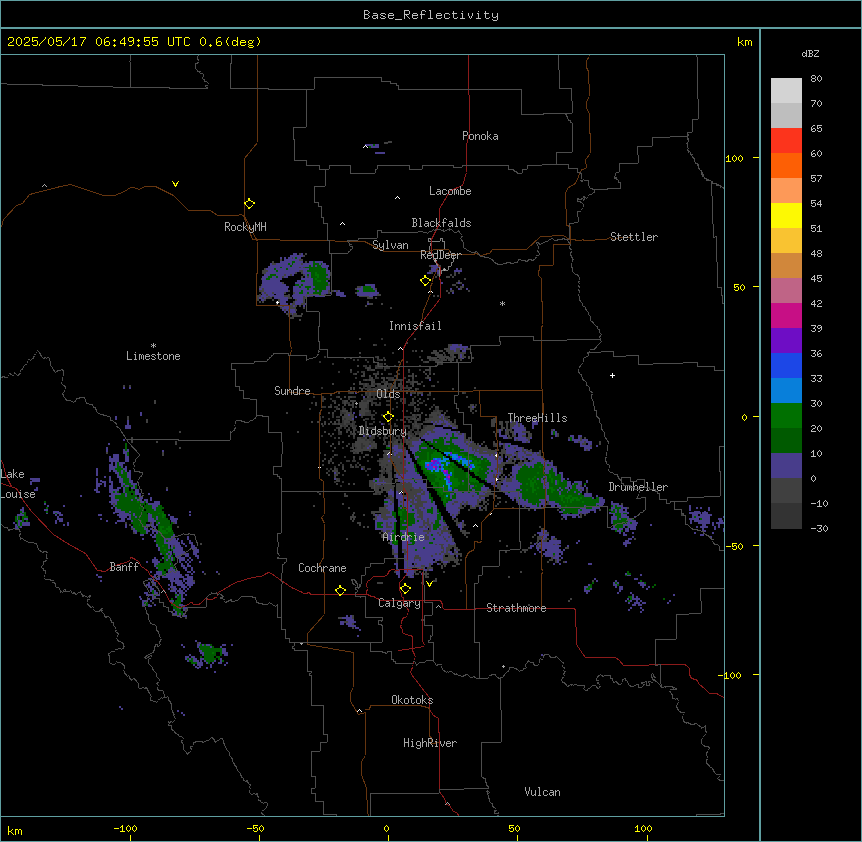Click the Drumheller town label
Screen dimensions: 862x842
pyautogui.click(x=638, y=487)
